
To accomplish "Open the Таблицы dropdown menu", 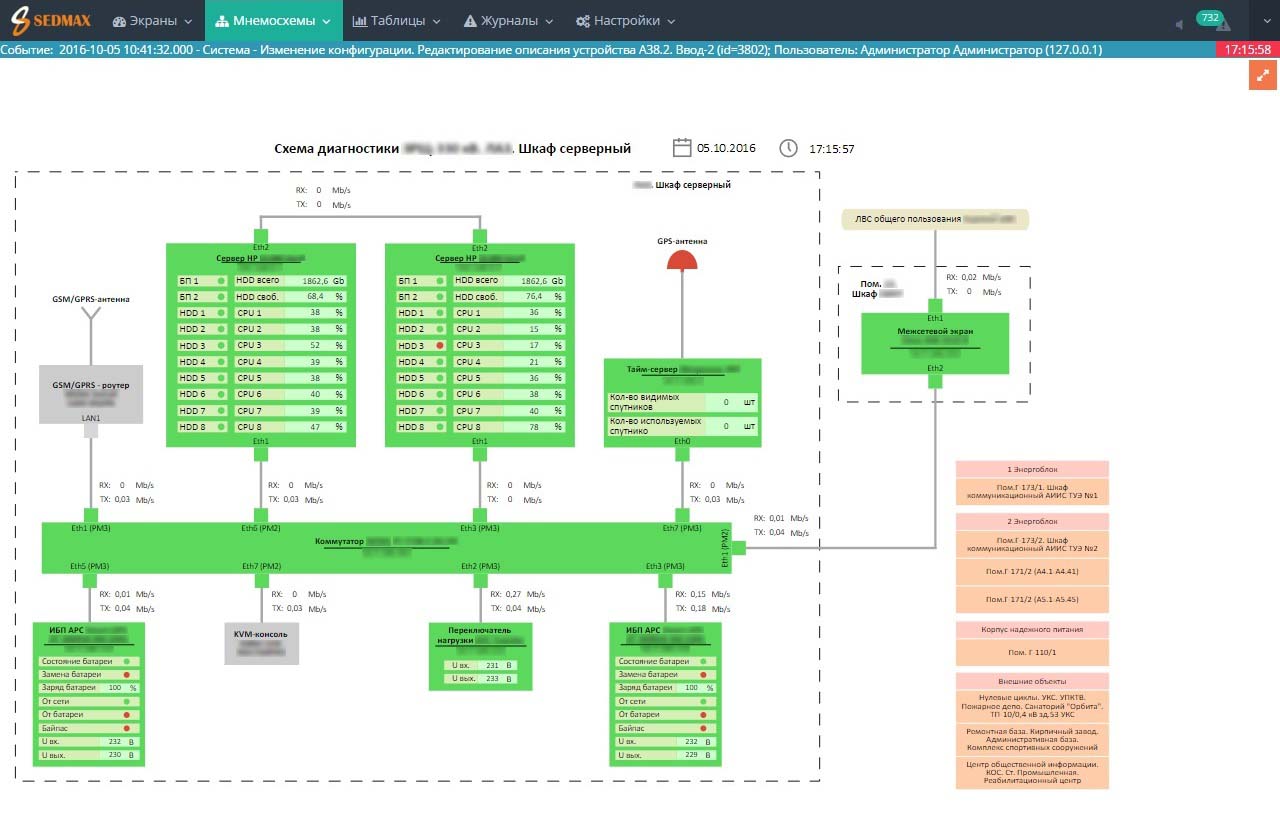I will (x=397, y=21).
